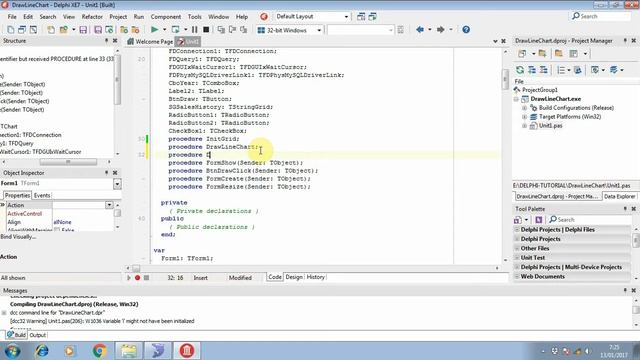Open Windows Explorer folder on taskbar
Viewport: 640px width, 360px height.
(x=129, y=351)
